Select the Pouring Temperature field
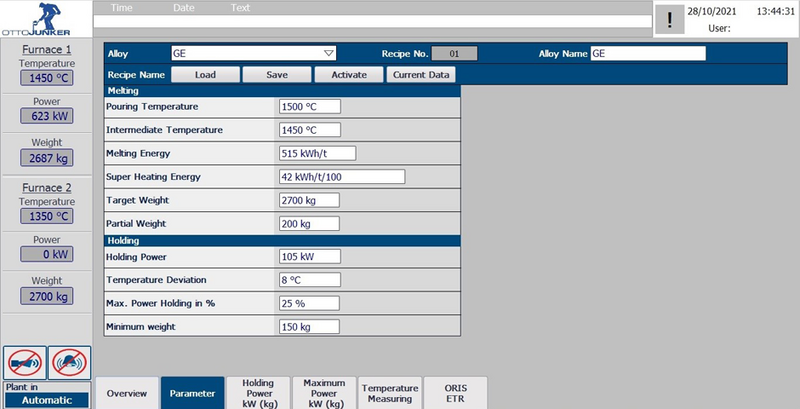The height and width of the screenshot is (409, 800). (x=310, y=106)
